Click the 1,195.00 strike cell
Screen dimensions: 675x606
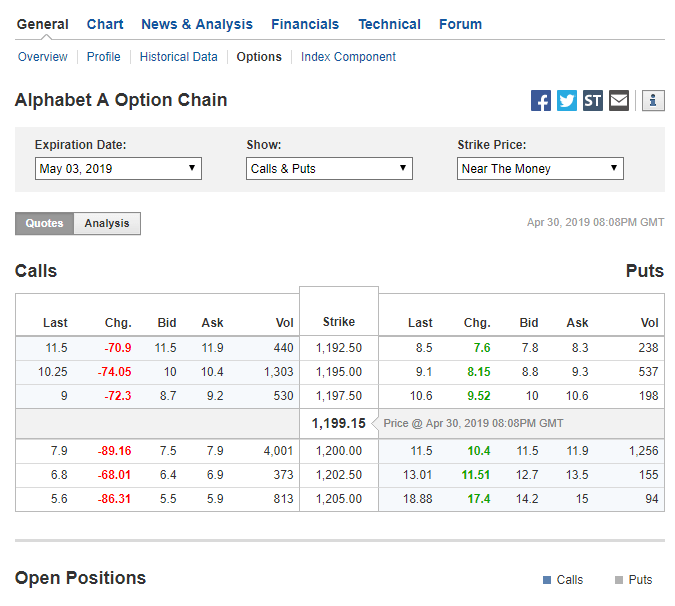pyautogui.click(x=339, y=372)
